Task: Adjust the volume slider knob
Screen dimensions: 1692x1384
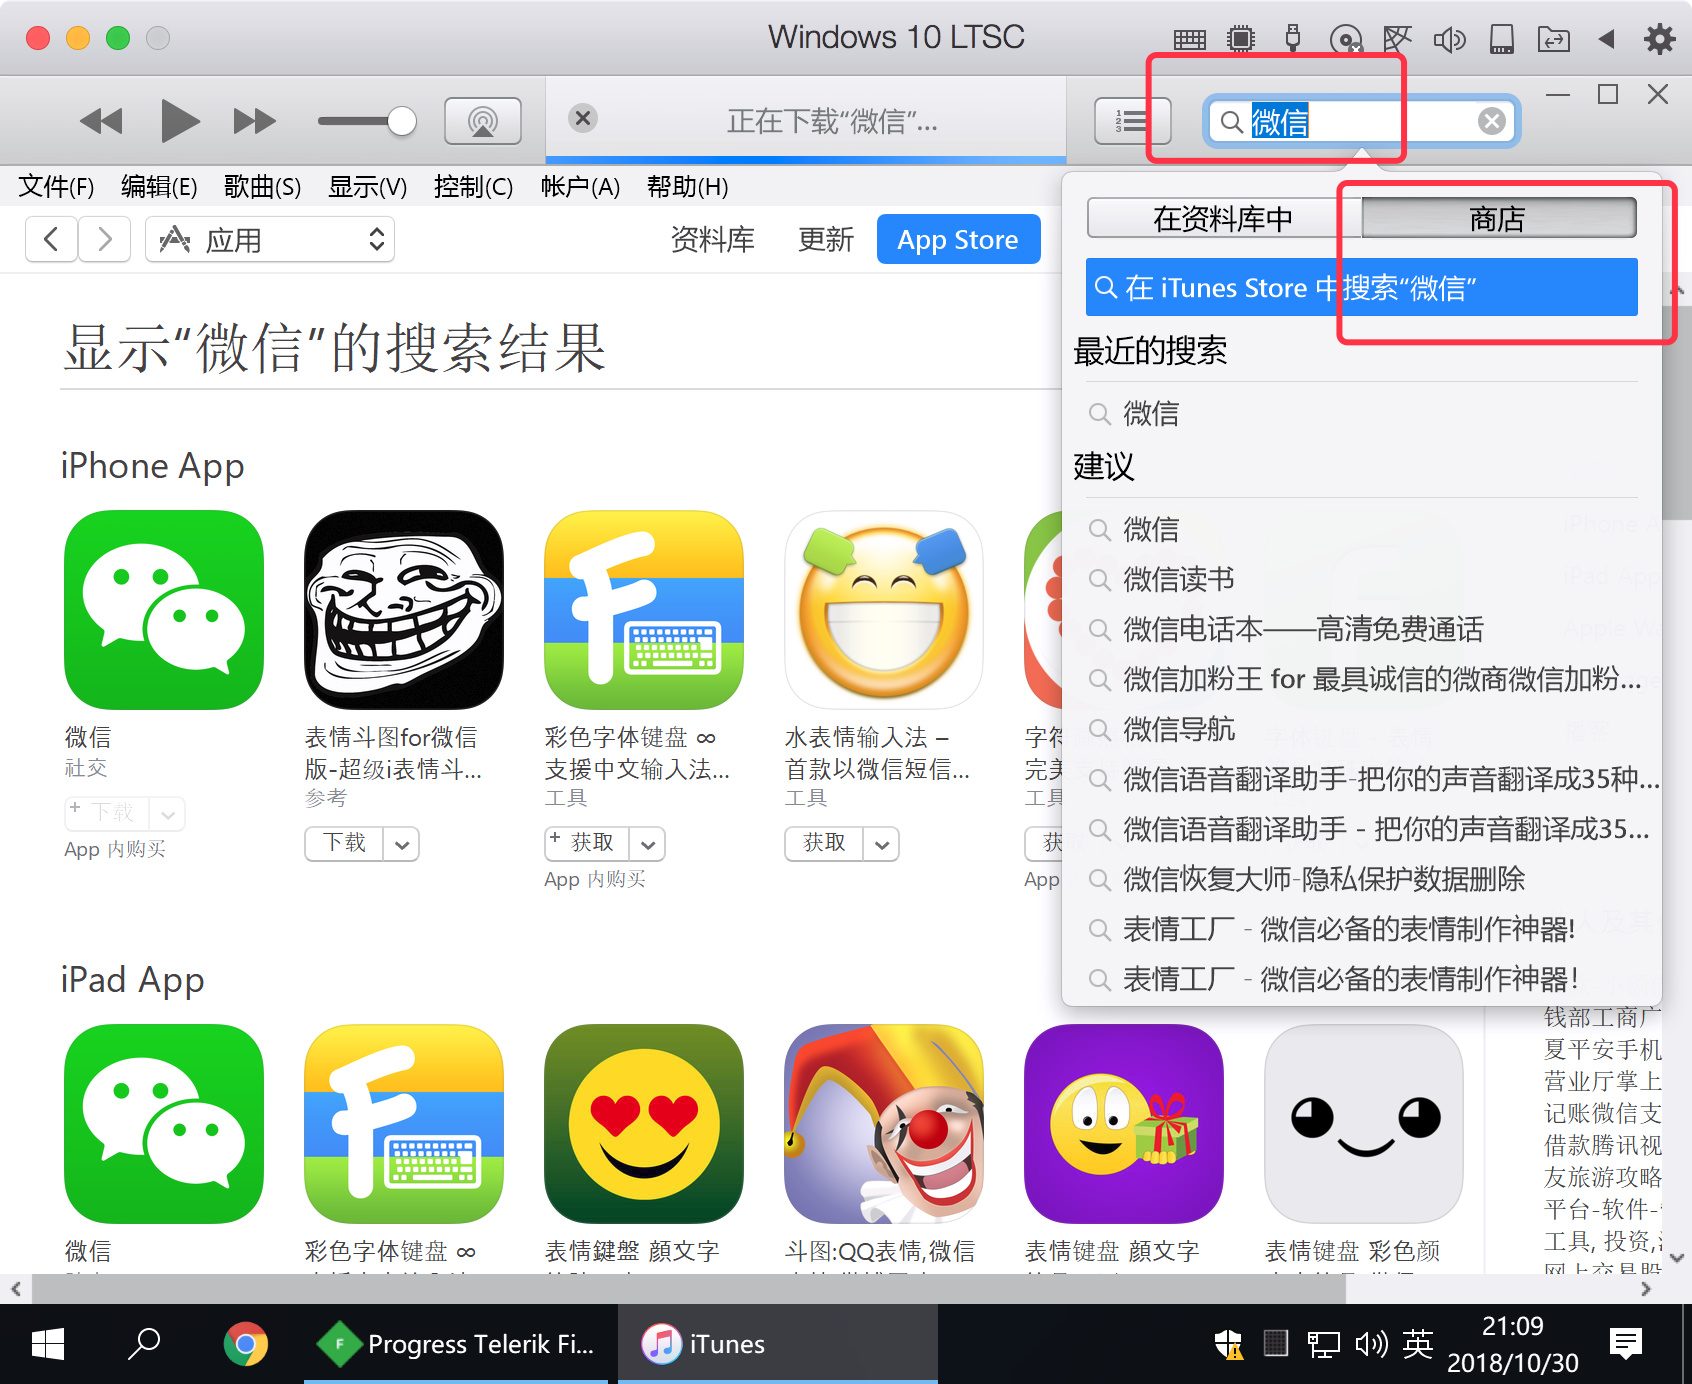Action: click(401, 121)
